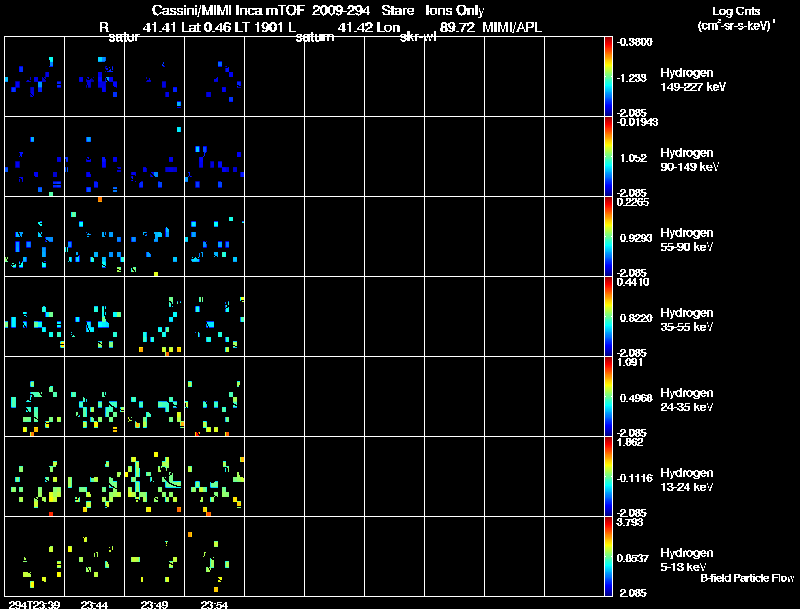
Task: Click the Hydrogen 55-90 keV label
Action: (x=686, y=240)
